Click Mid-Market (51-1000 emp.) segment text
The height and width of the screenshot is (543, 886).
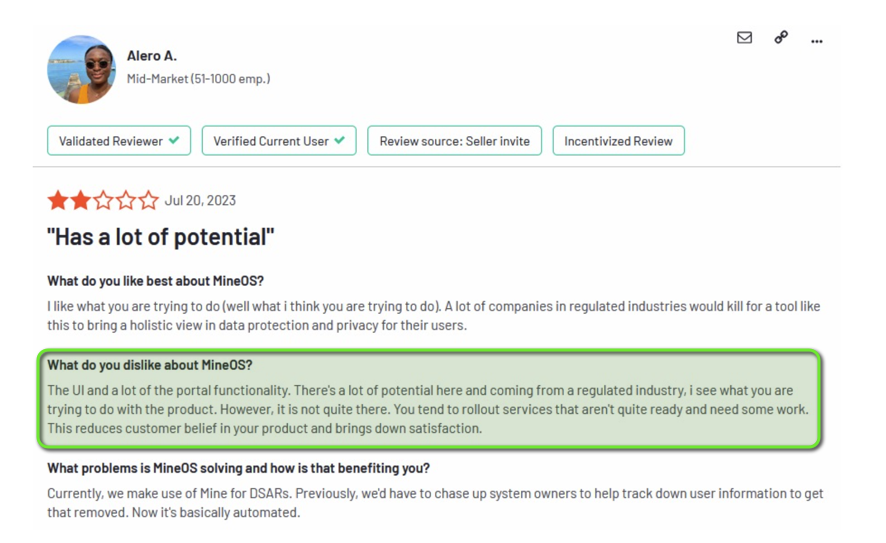click(x=198, y=79)
